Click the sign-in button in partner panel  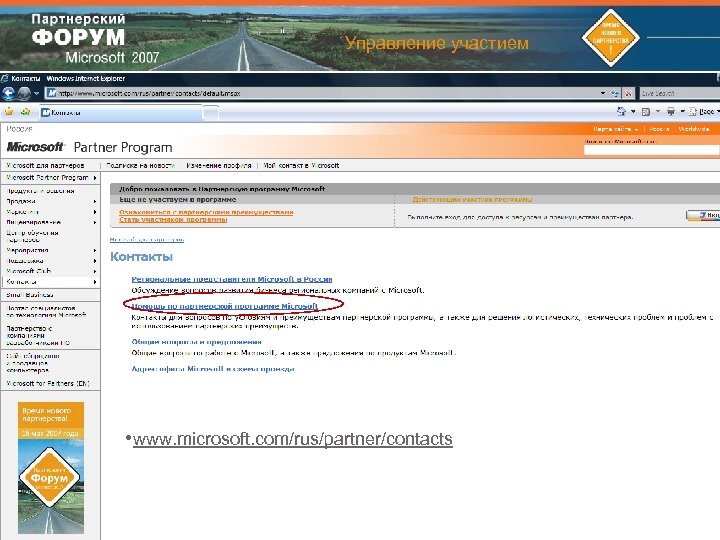(x=703, y=215)
